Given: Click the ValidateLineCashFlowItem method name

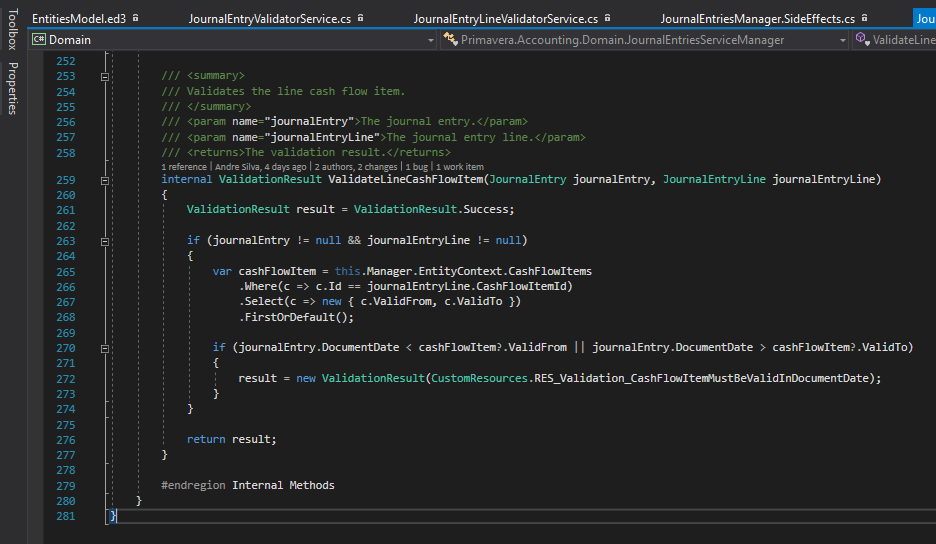Looking at the screenshot, I should 405,179.
